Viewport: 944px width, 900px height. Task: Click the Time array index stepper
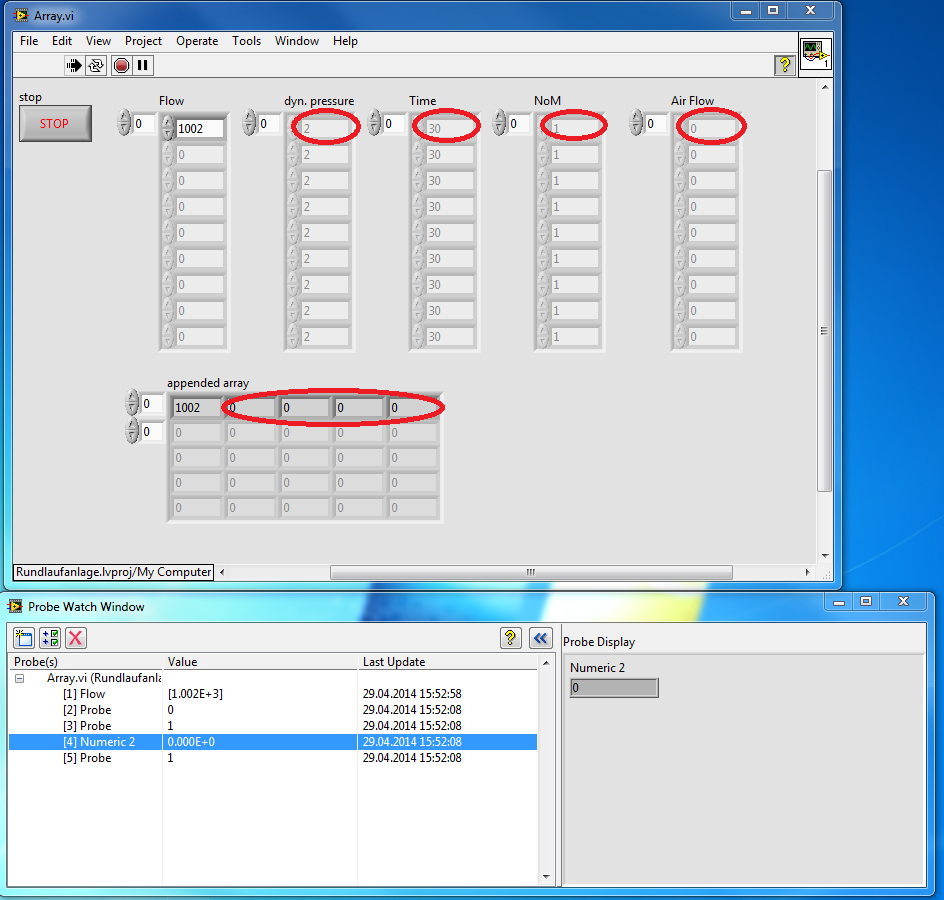[x=374, y=123]
